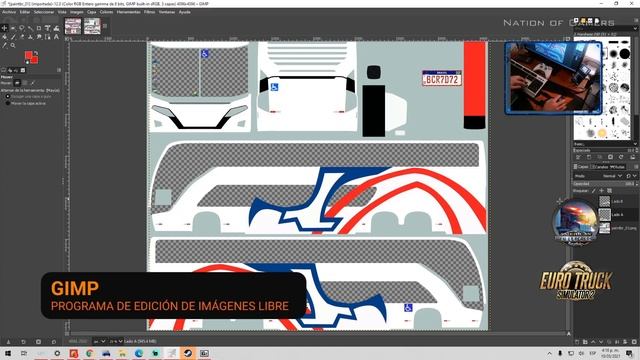Toggle lock position icon in Layers
640x360 pixels.
(x=601, y=191)
